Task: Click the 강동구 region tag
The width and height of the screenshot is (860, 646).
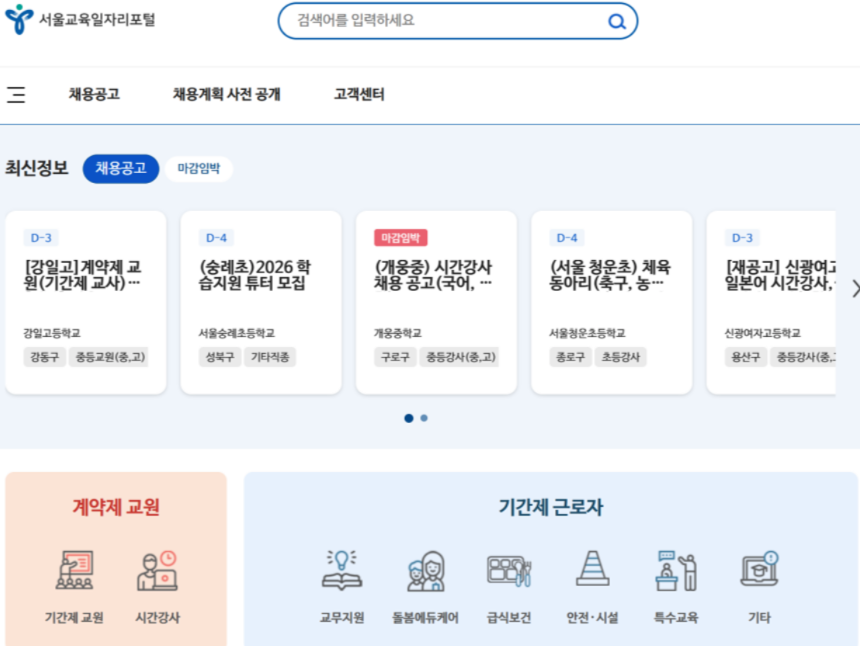Action: click(x=44, y=357)
